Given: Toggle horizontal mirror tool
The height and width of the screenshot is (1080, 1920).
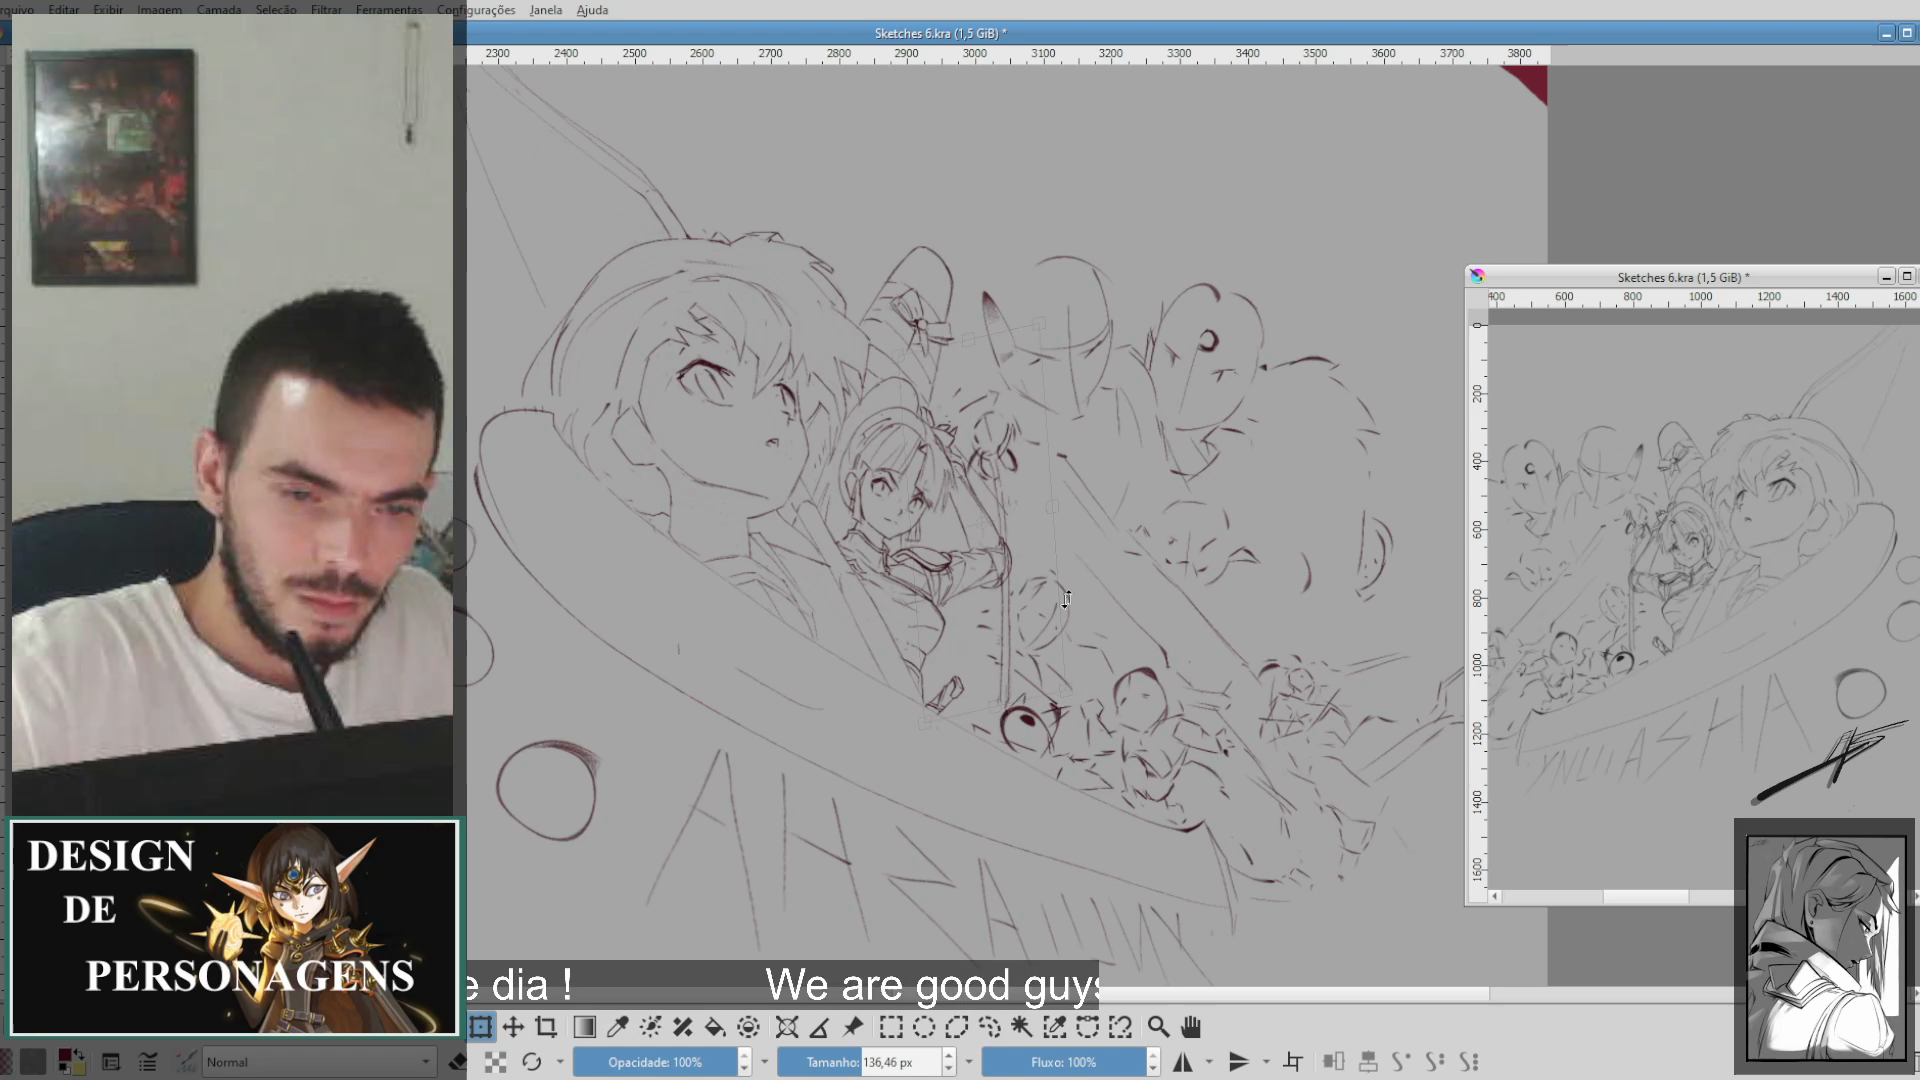Looking at the screenshot, I should point(1183,1062).
